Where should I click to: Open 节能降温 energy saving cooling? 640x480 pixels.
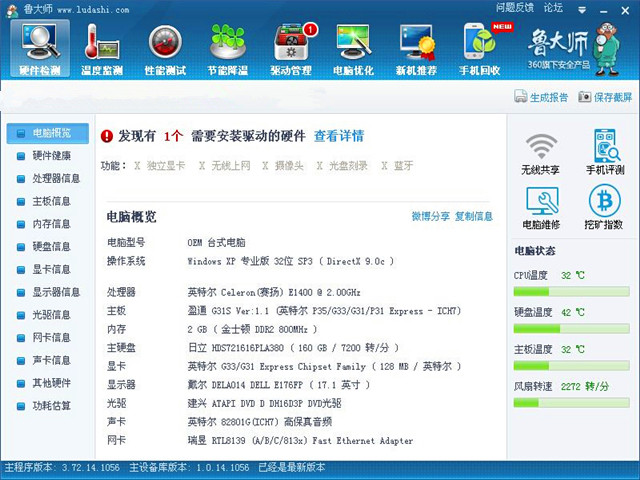pos(228,50)
